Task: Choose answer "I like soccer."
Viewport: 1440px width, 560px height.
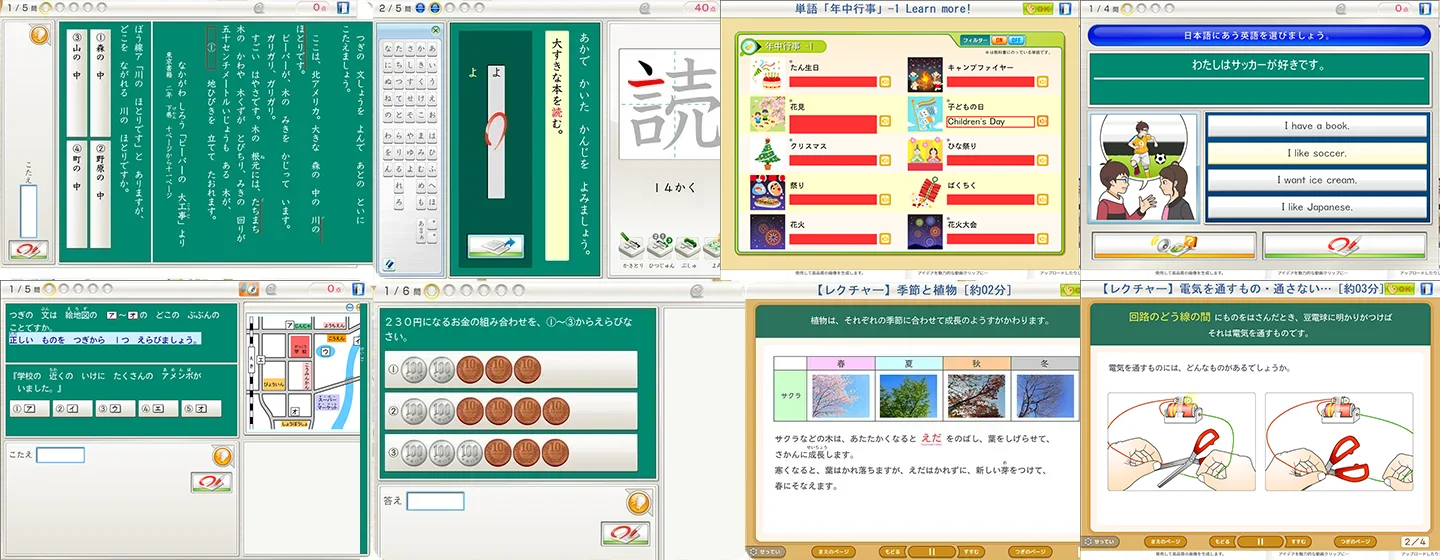Action: click(1317, 153)
